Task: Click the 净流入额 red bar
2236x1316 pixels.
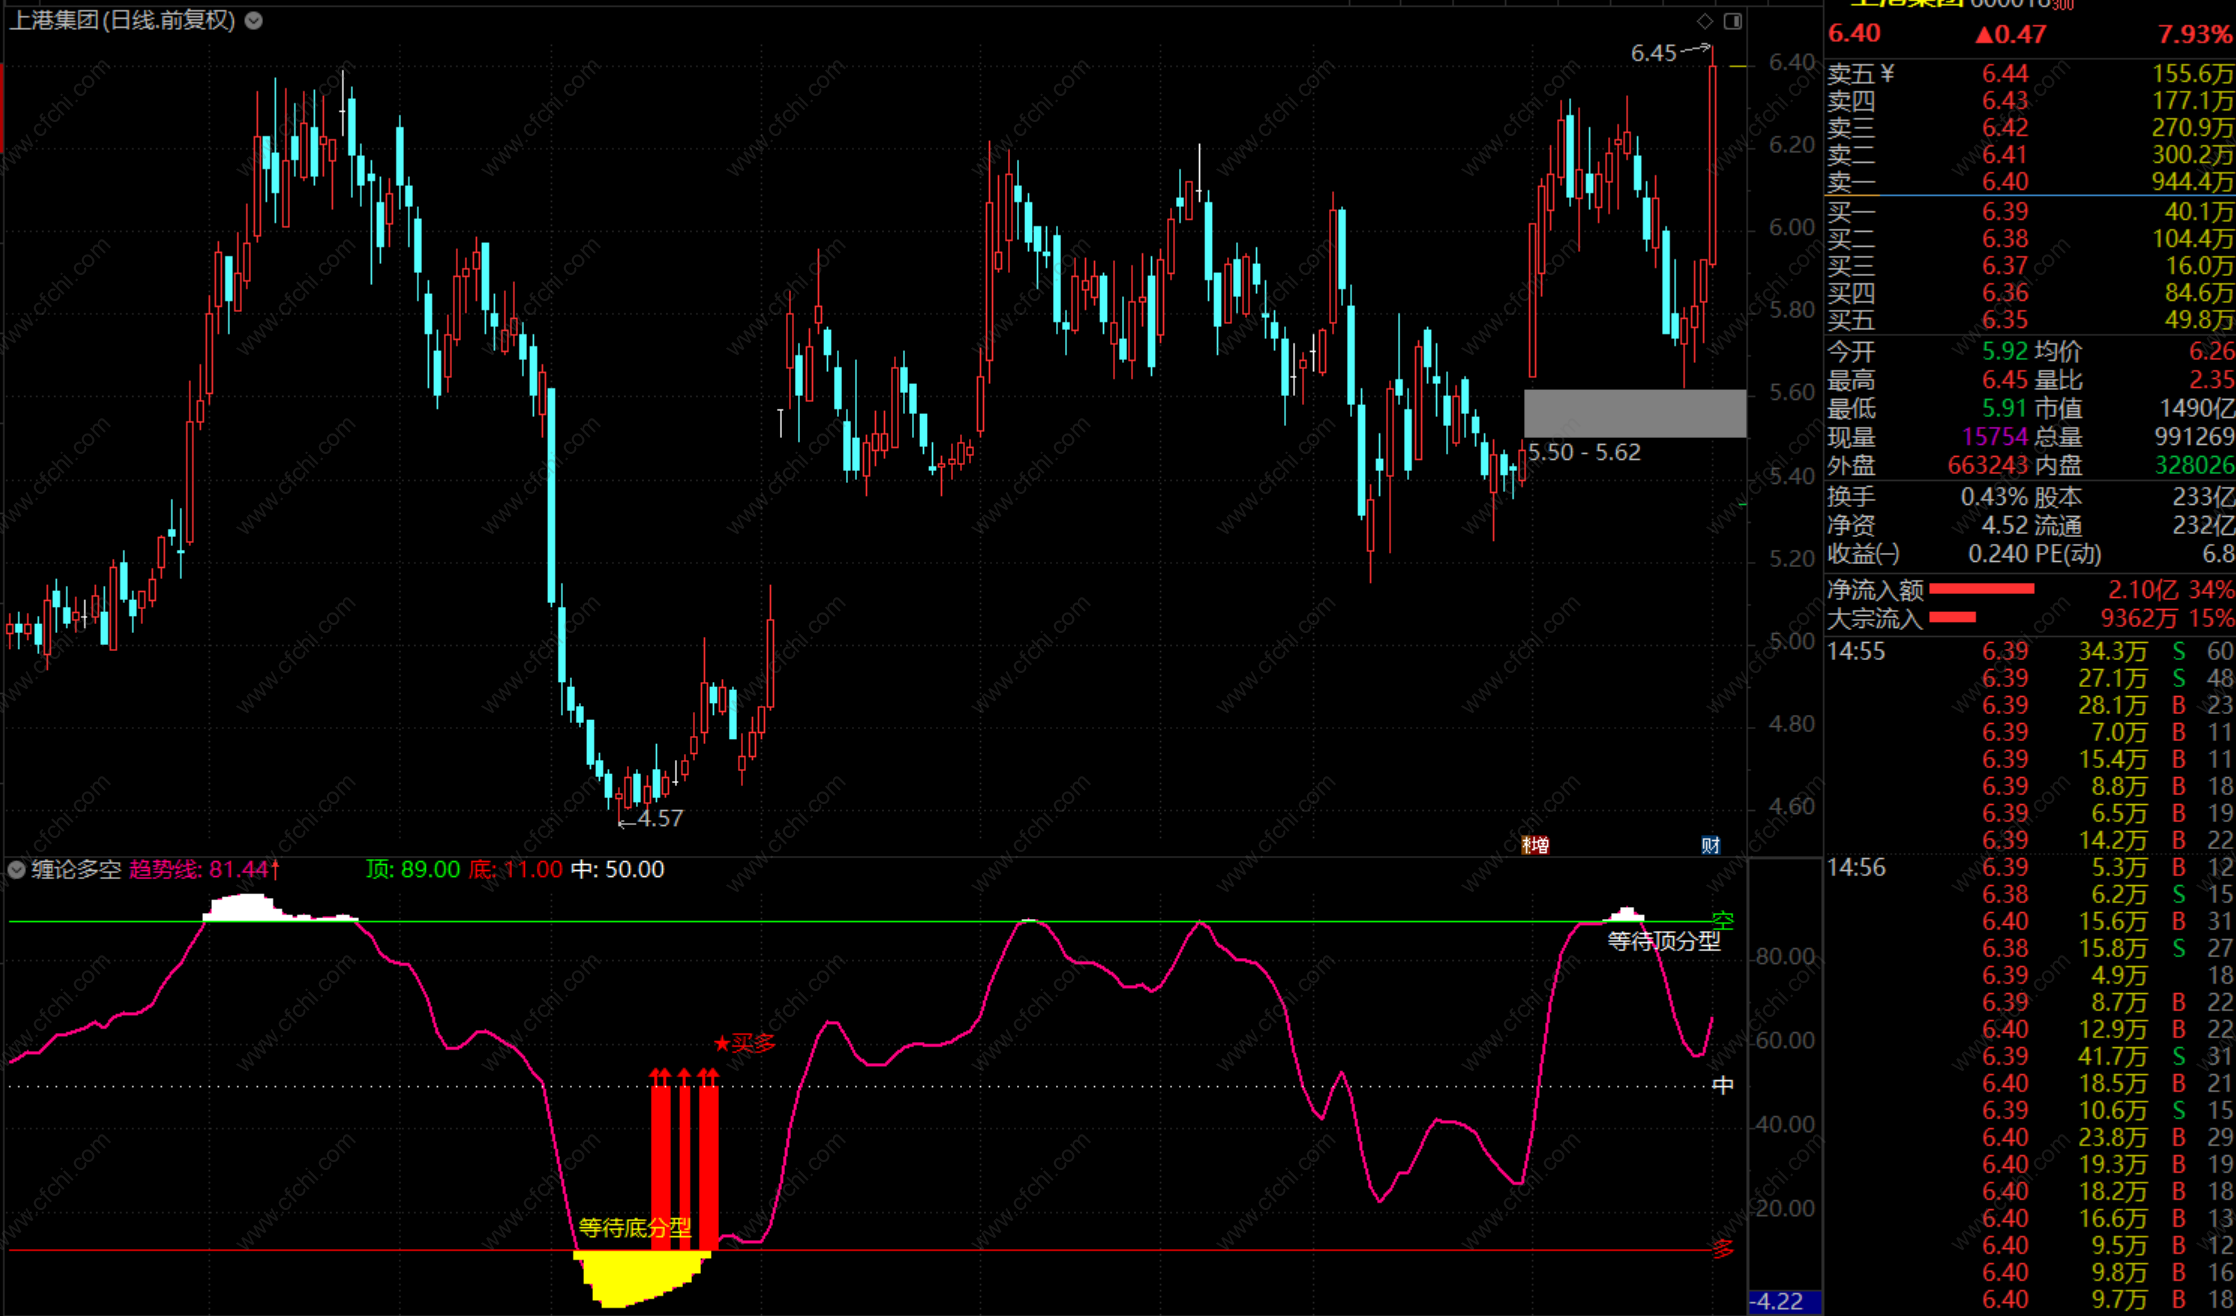Action: [1981, 589]
